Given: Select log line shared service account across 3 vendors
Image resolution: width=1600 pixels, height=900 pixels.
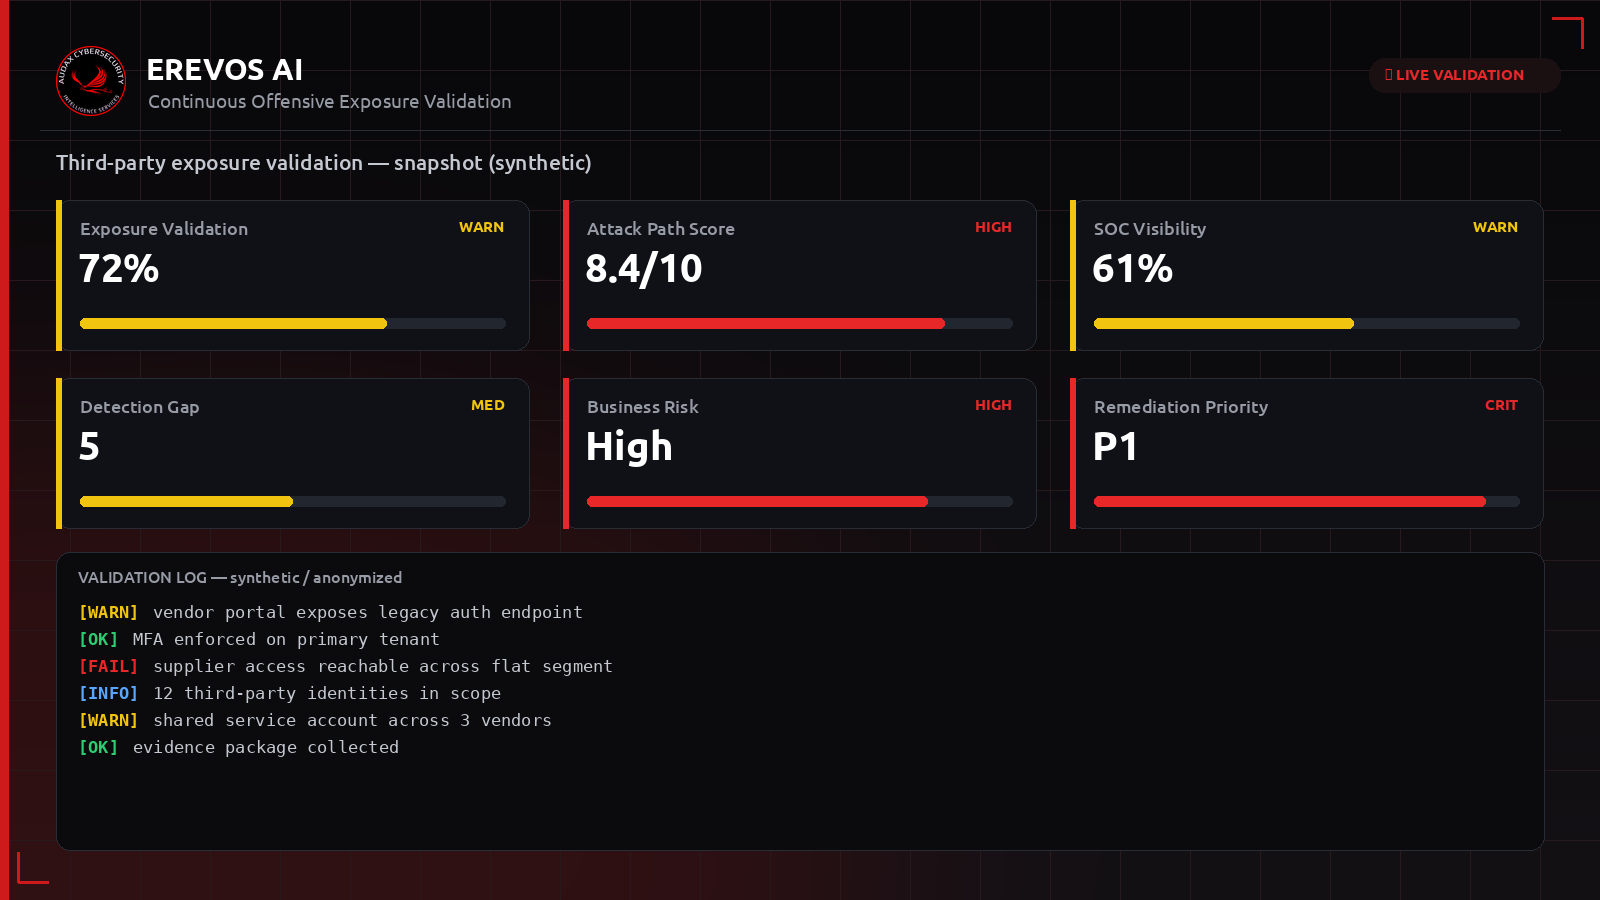Looking at the screenshot, I should (x=315, y=721).
